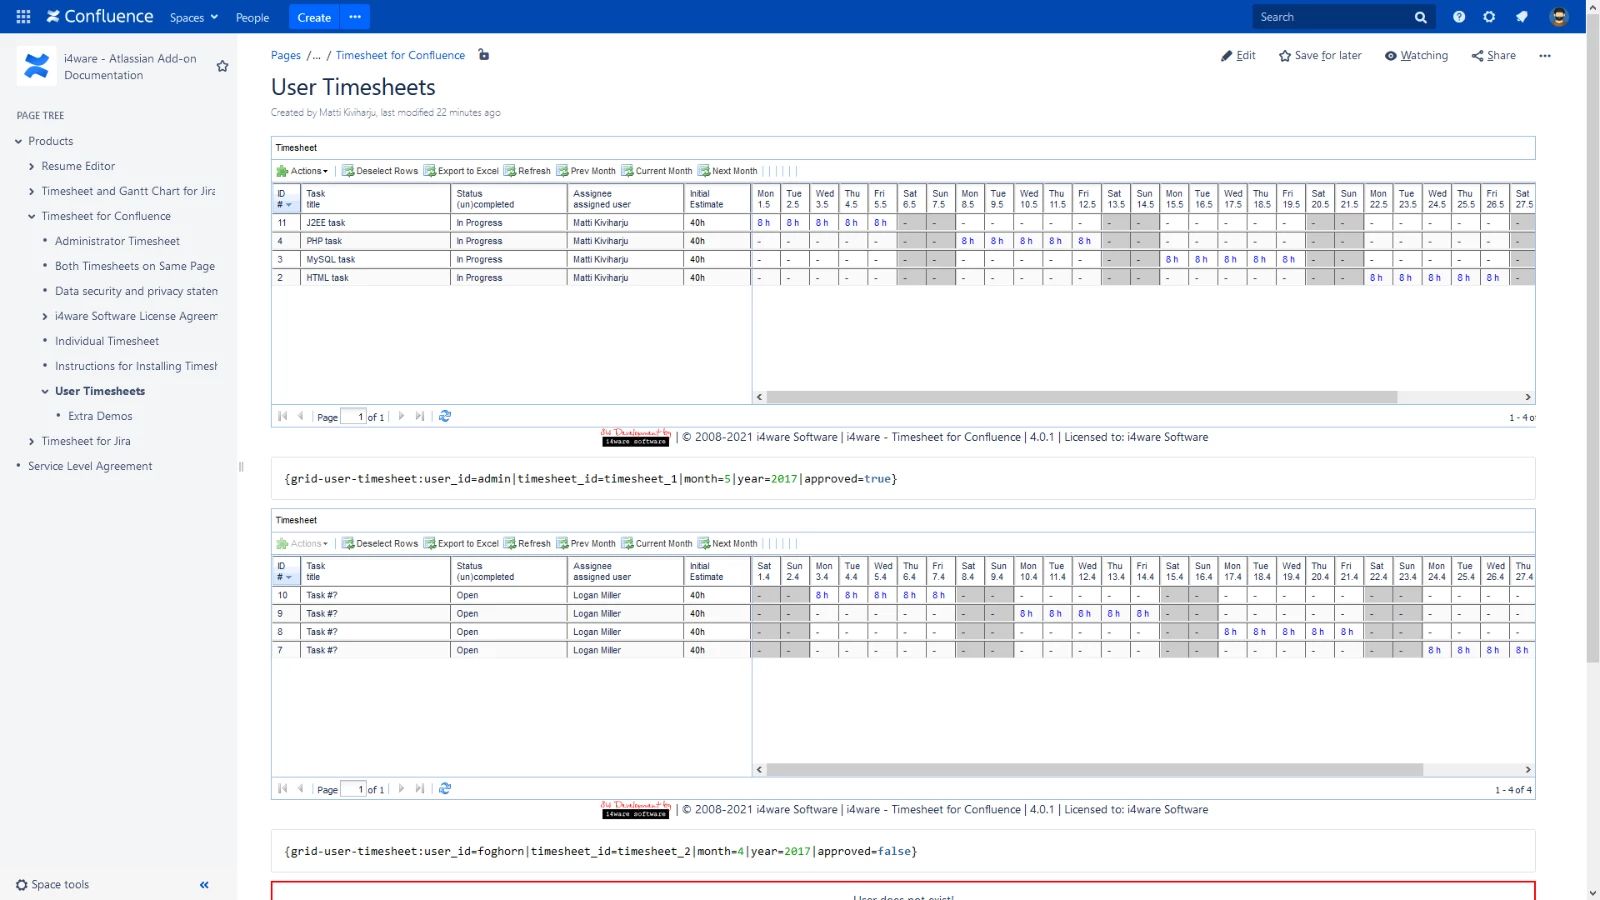Click the Create button

tap(314, 17)
